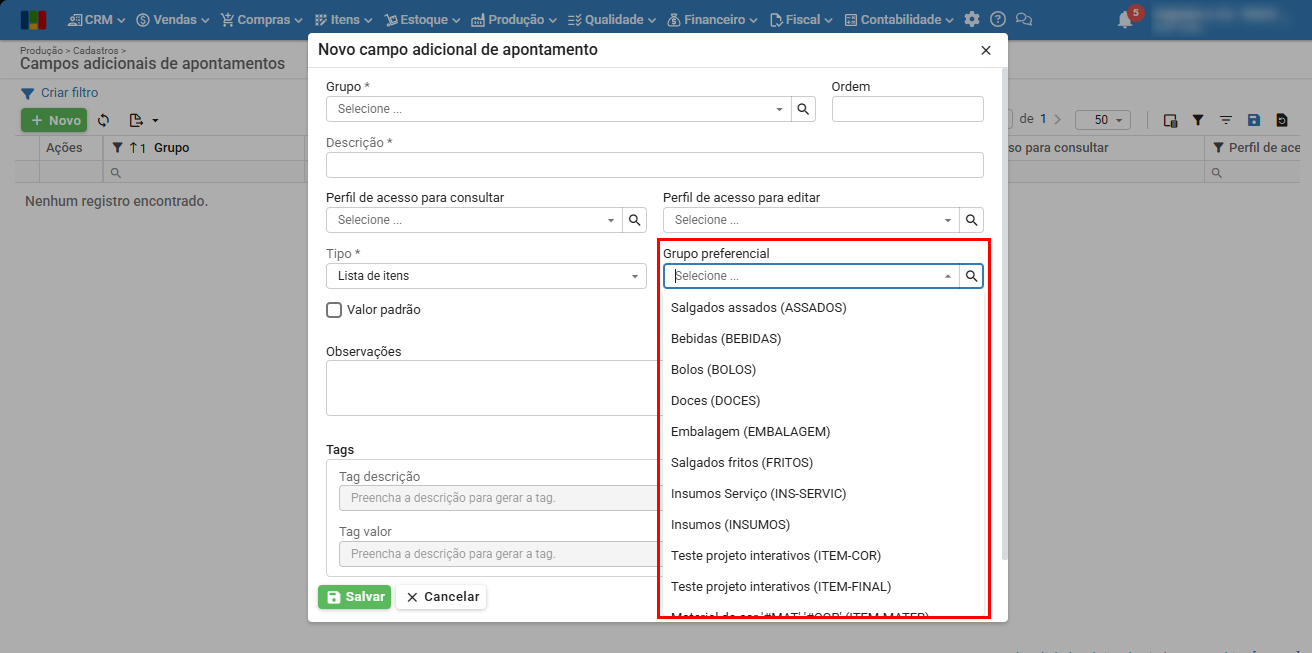Click the Cancelar button
The image size is (1312, 653).
441,597
